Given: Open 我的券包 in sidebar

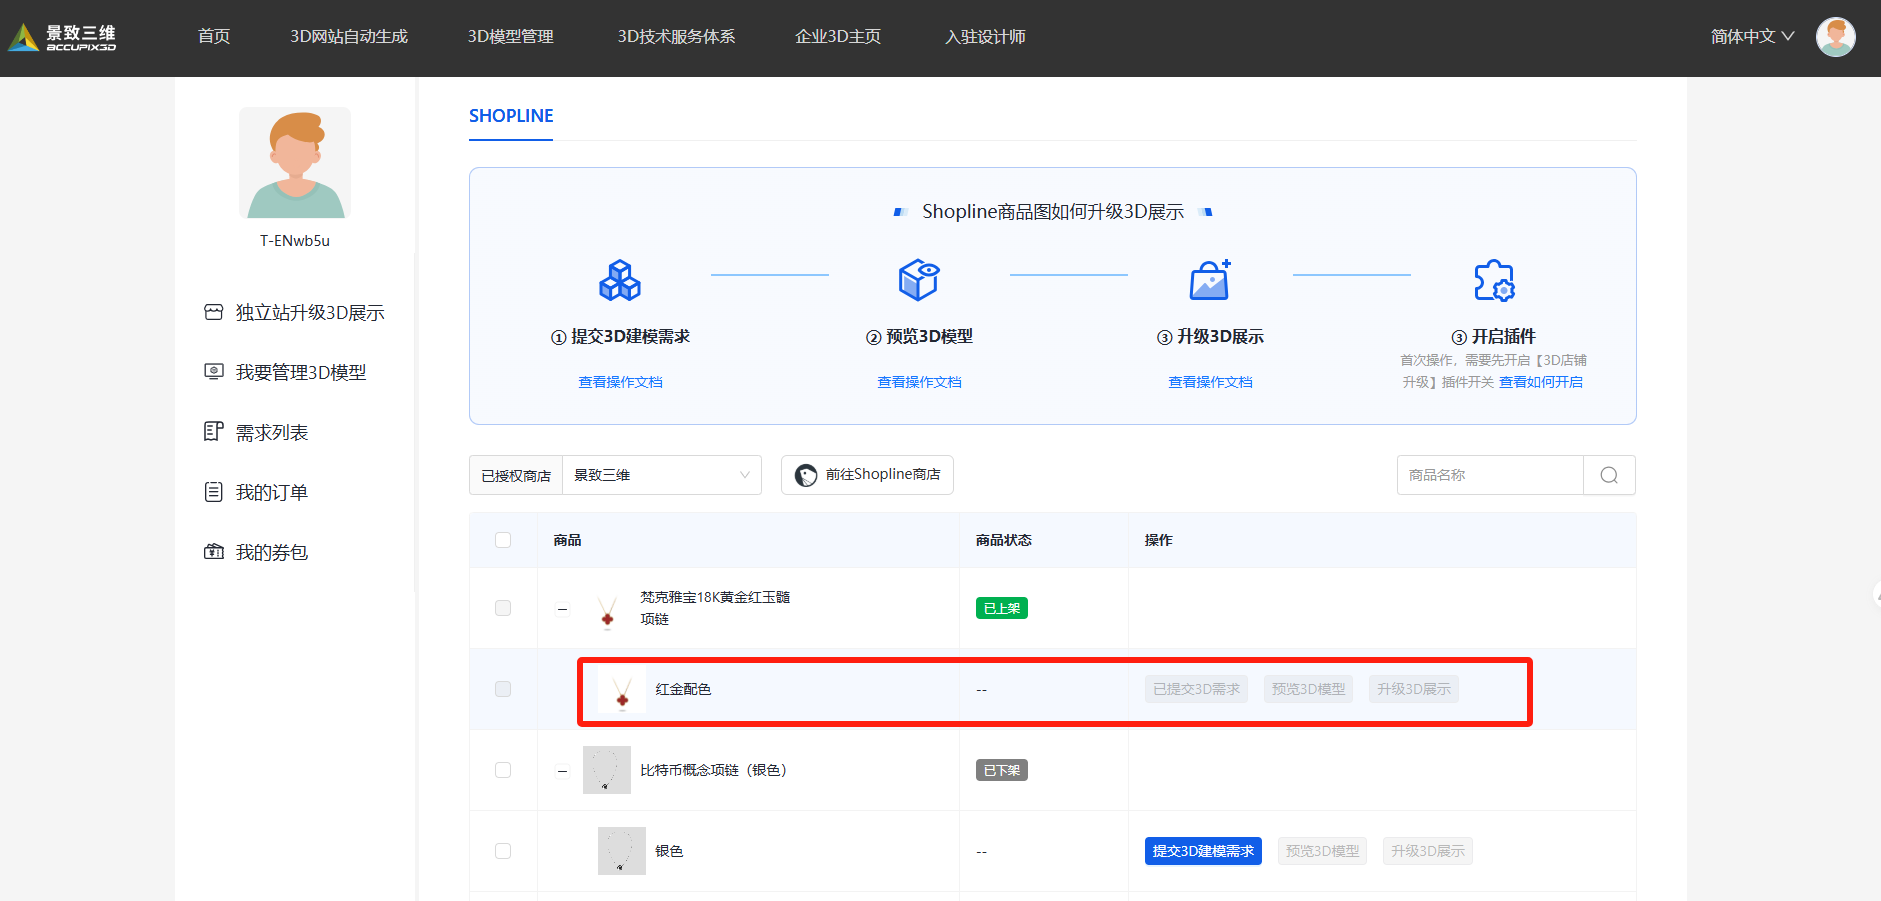Looking at the screenshot, I should [x=272, y=553].
